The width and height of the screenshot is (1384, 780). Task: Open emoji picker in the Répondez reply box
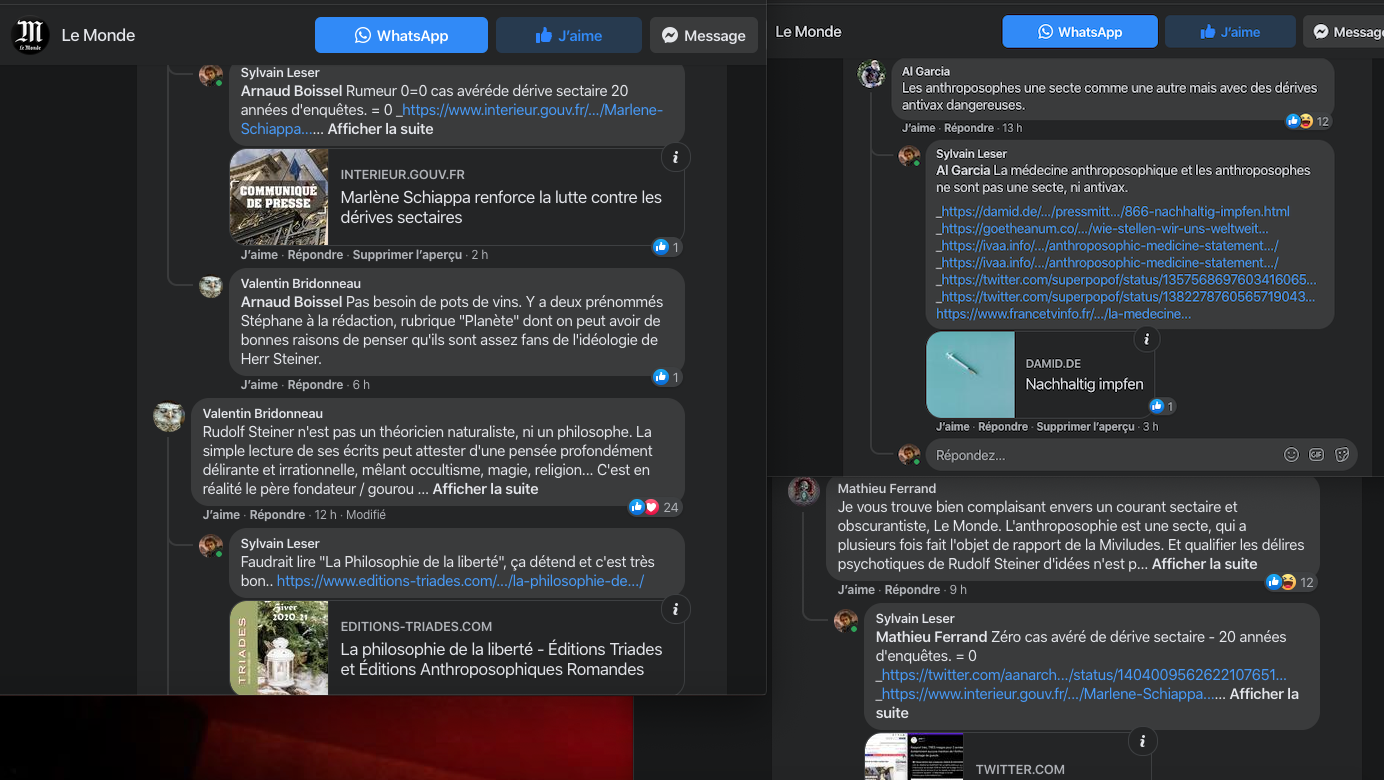point(1291,455)
